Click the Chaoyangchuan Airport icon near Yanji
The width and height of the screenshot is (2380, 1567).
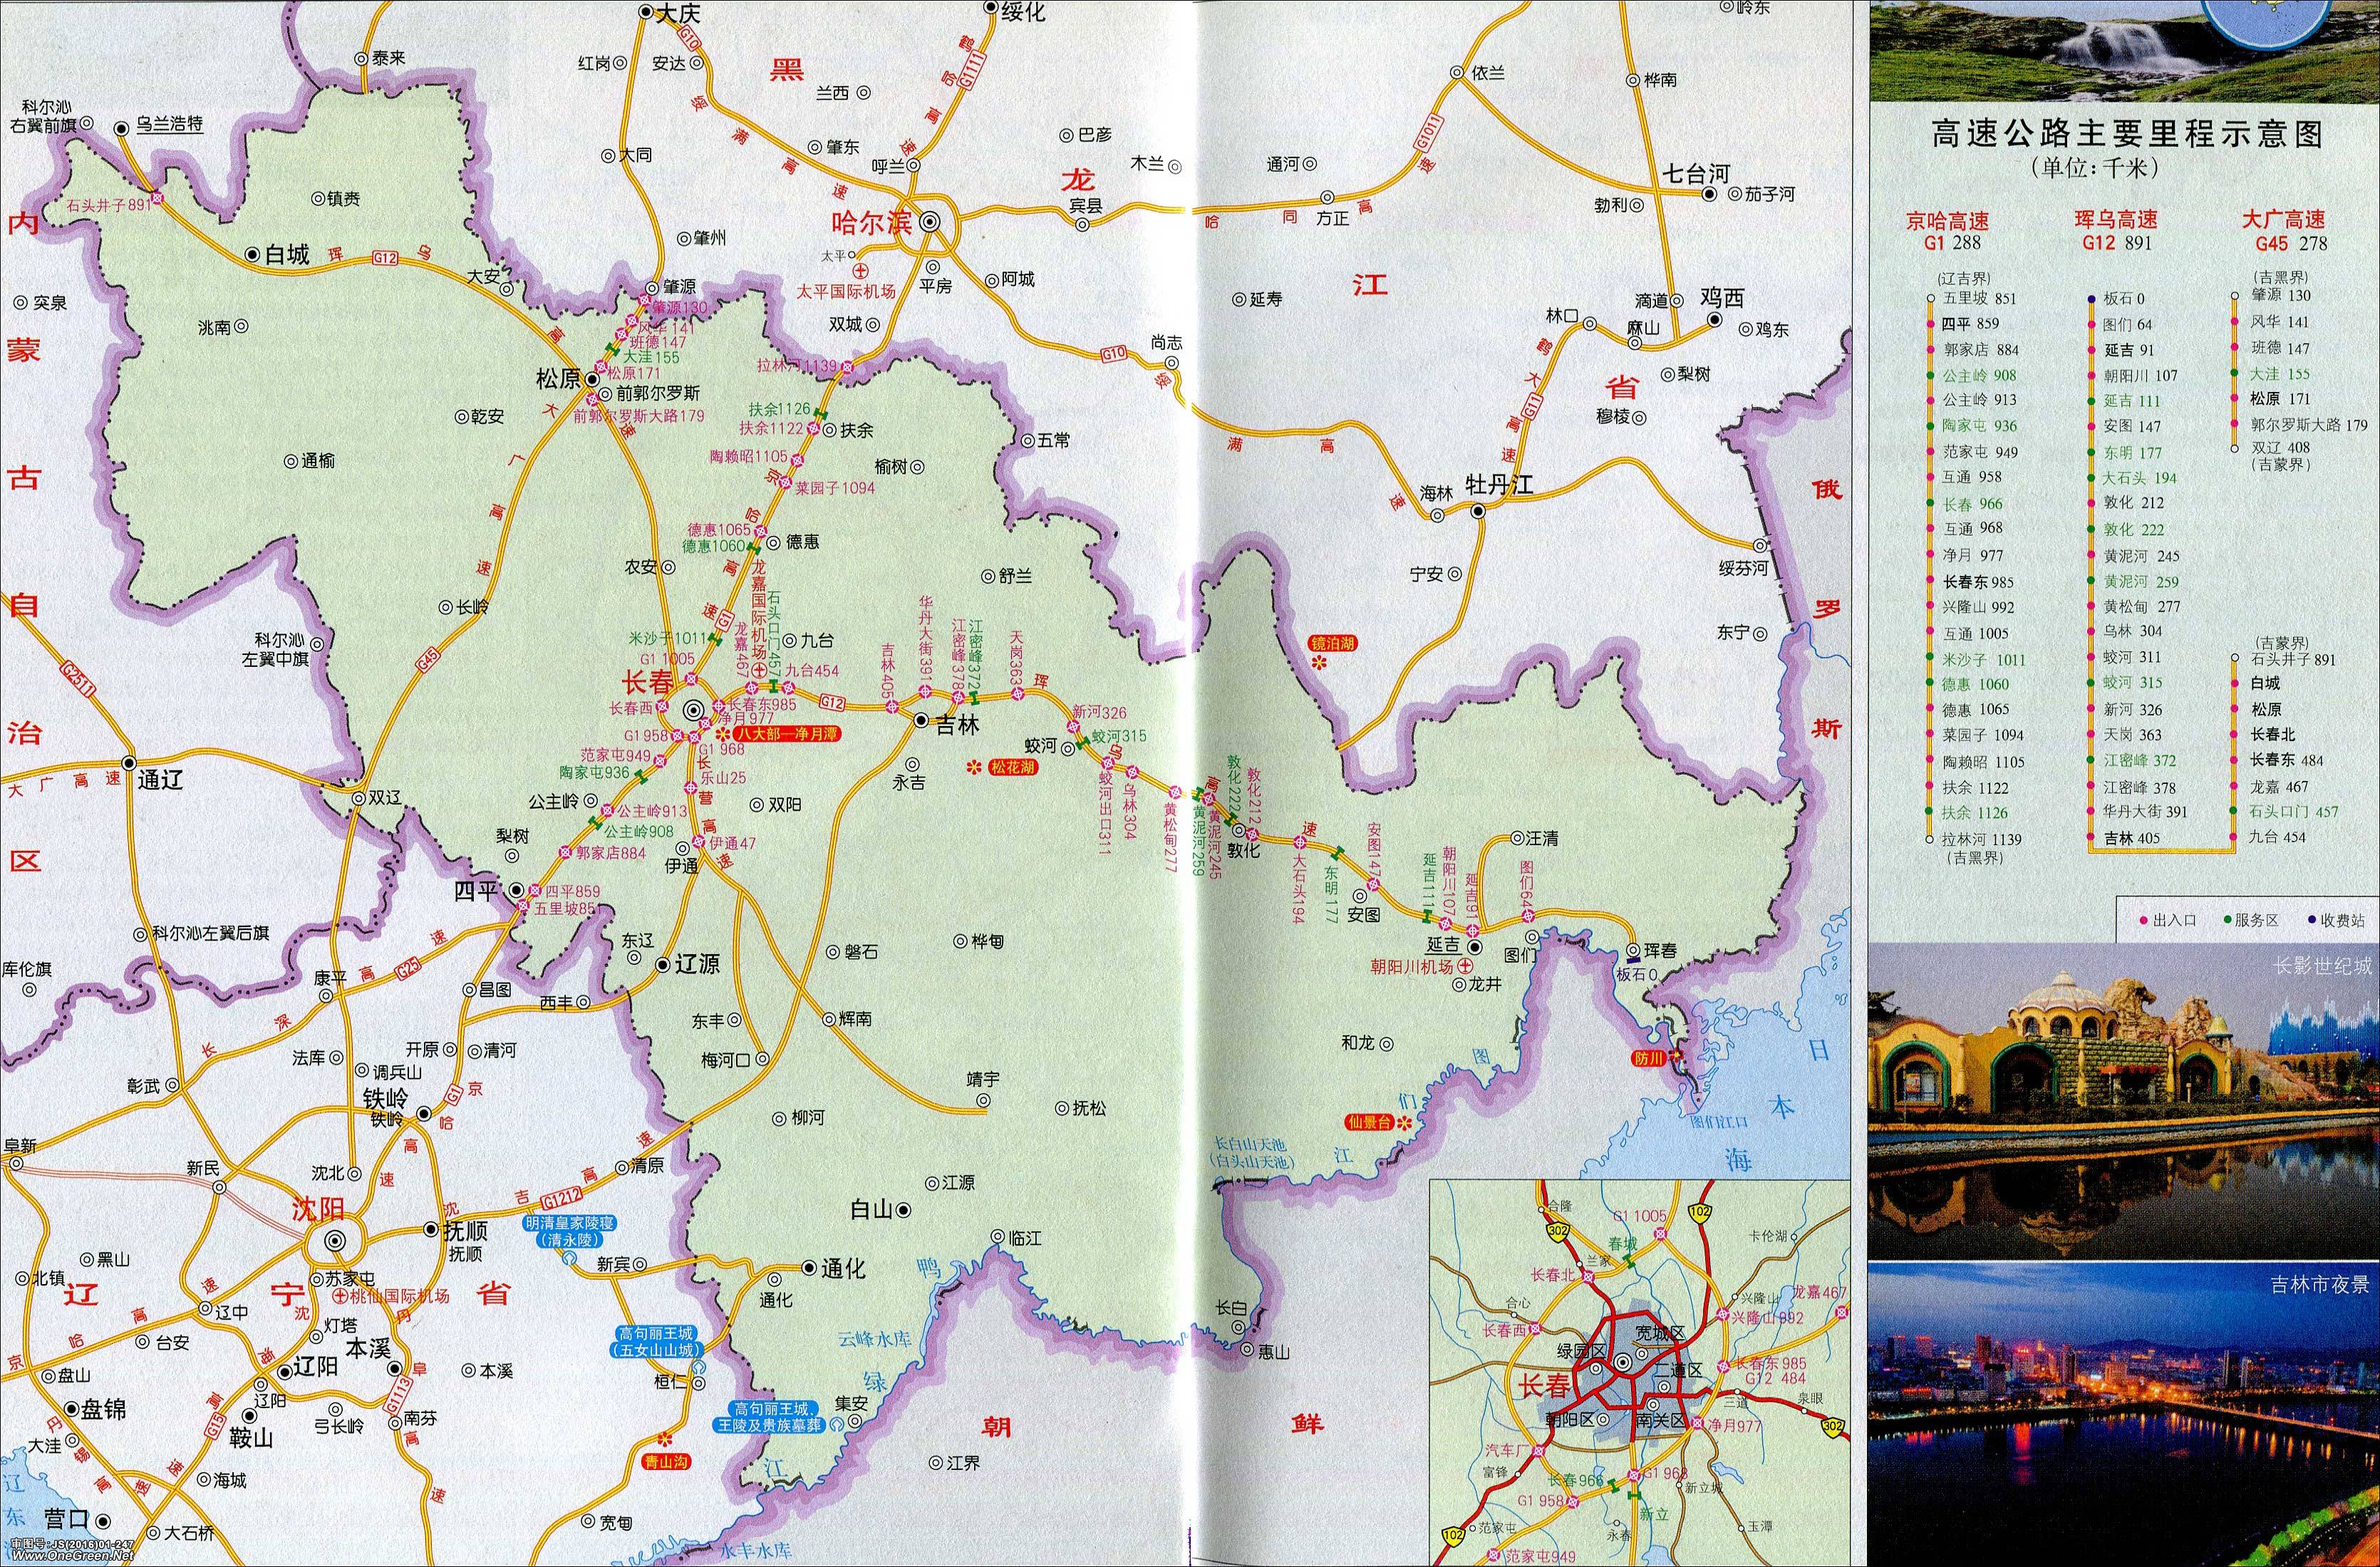[1465, 966]
